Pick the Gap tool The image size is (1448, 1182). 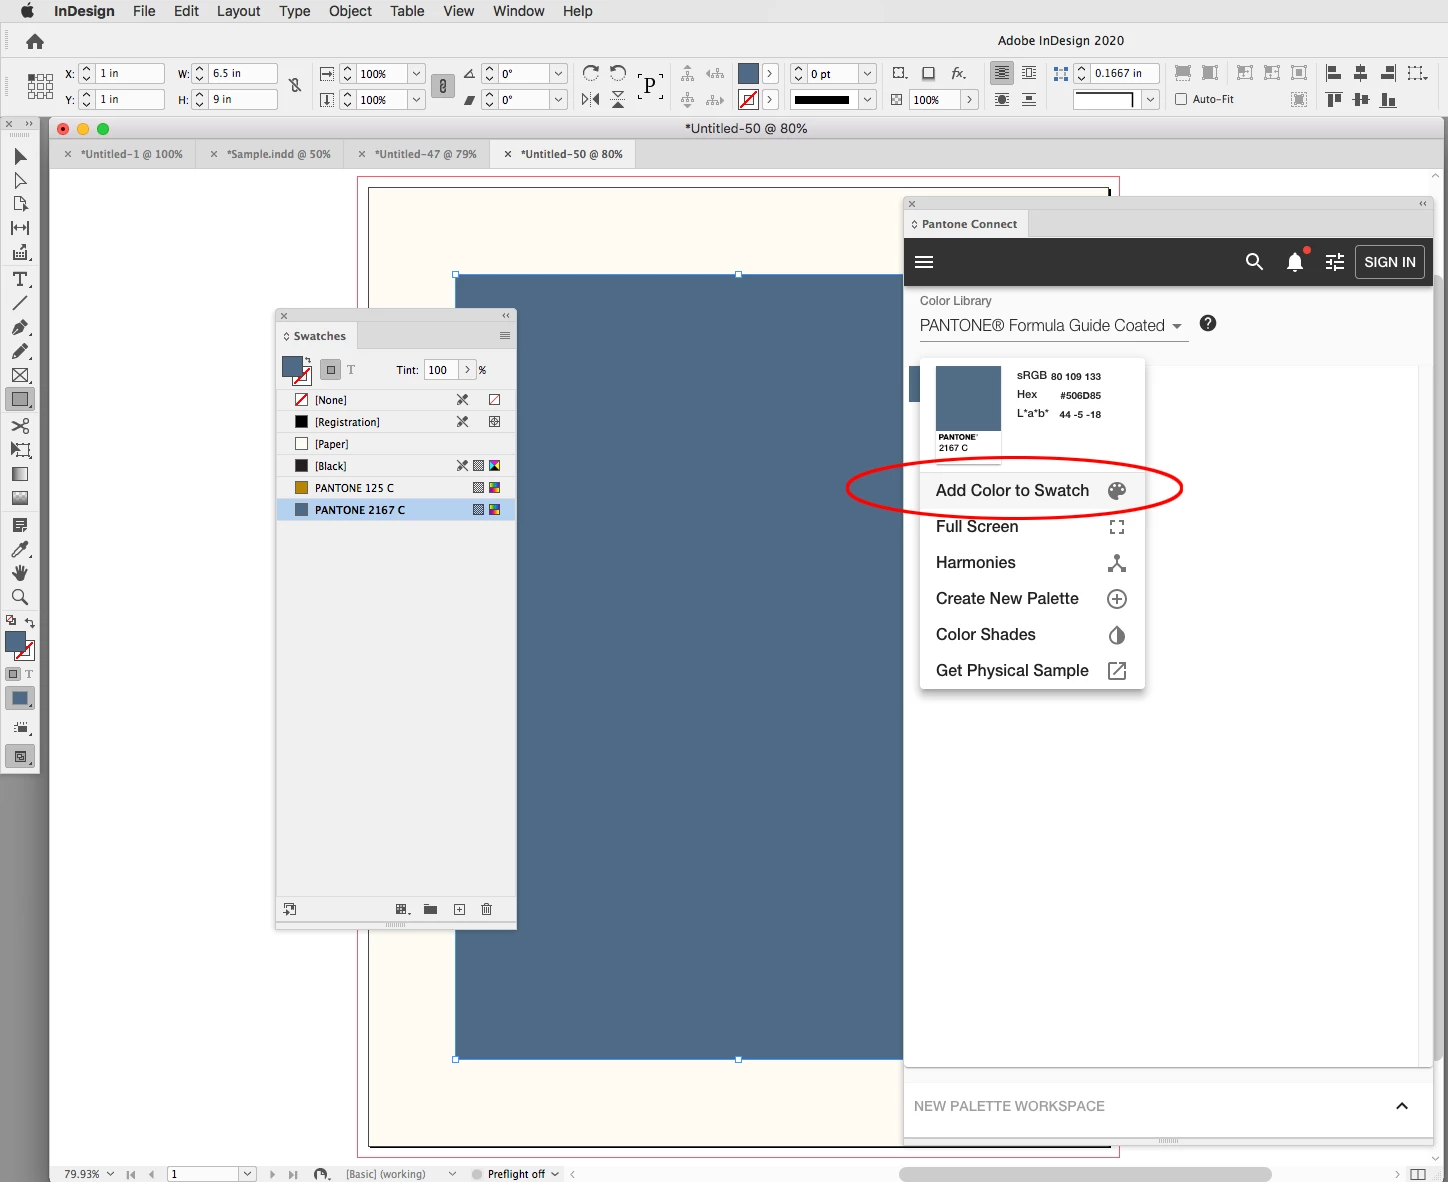(20, 228)
